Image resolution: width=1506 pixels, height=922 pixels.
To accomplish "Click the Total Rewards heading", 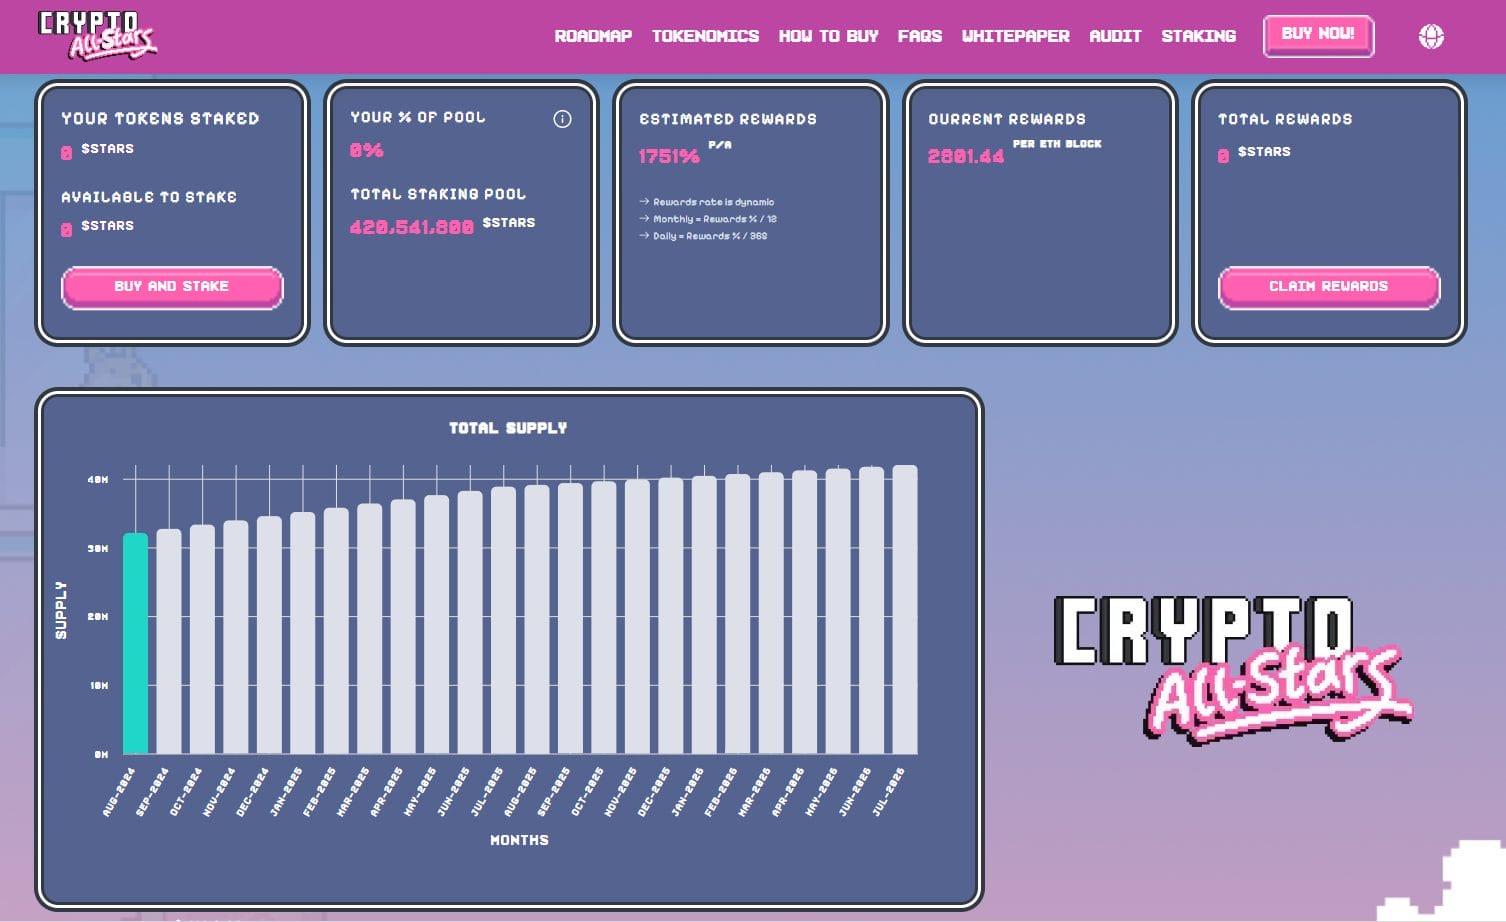I will click(1285, 119).
